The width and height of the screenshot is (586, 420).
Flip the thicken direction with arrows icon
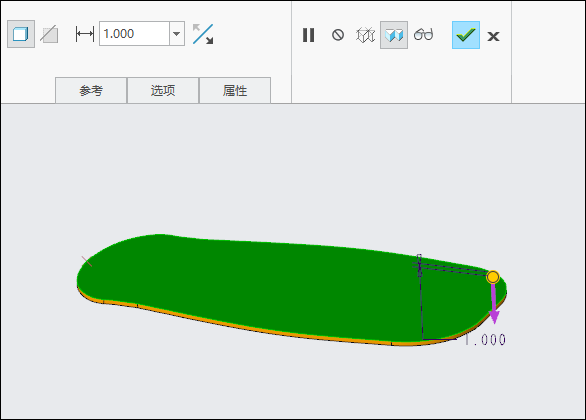coord(203,34)
